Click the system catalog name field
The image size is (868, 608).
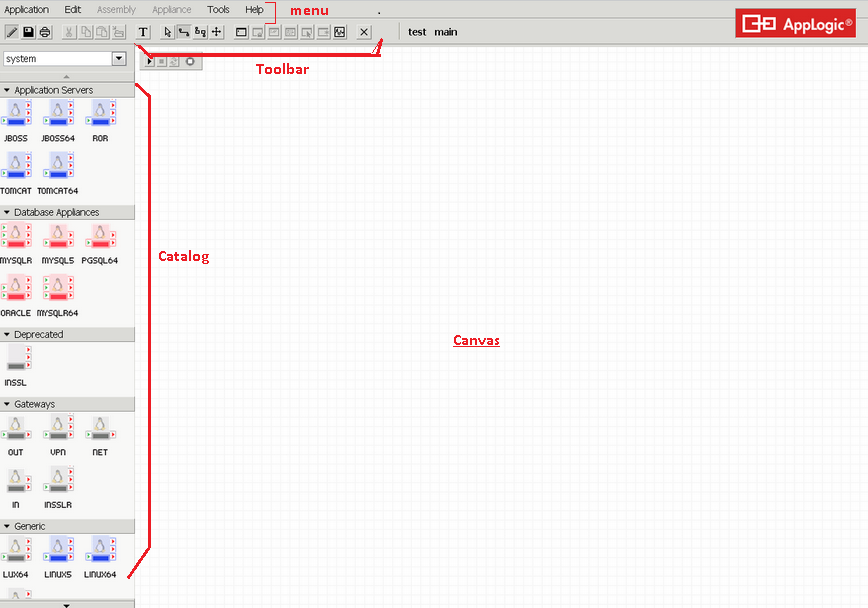58,58
